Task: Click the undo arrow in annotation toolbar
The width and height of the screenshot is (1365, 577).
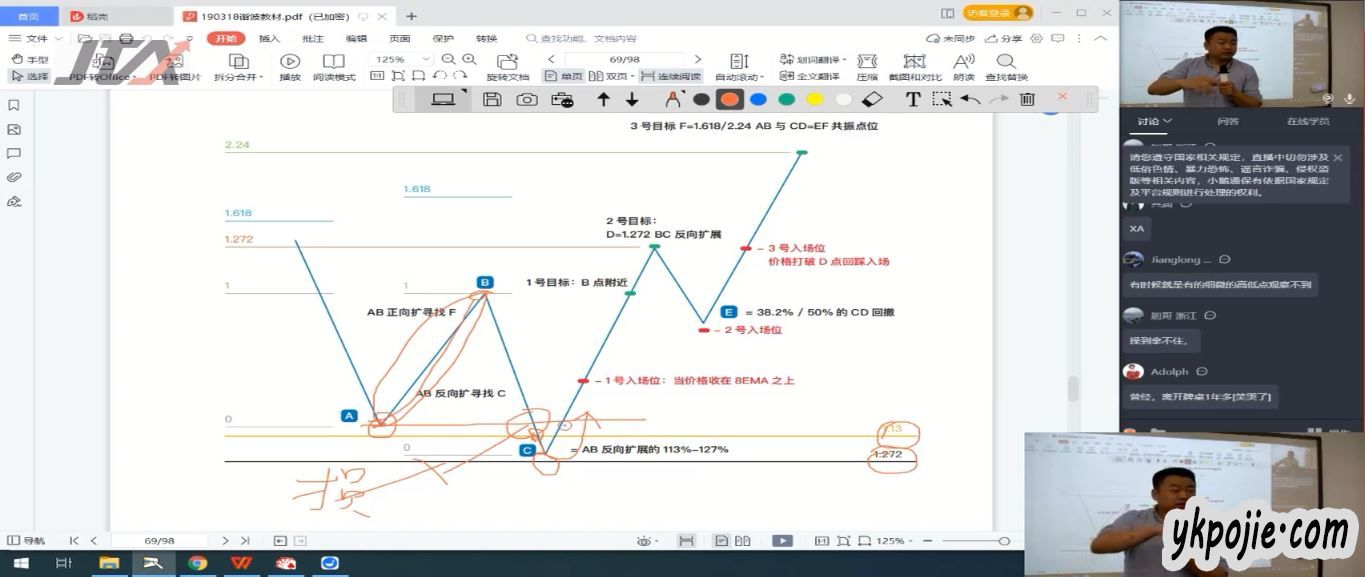Action: click(970, 99)
